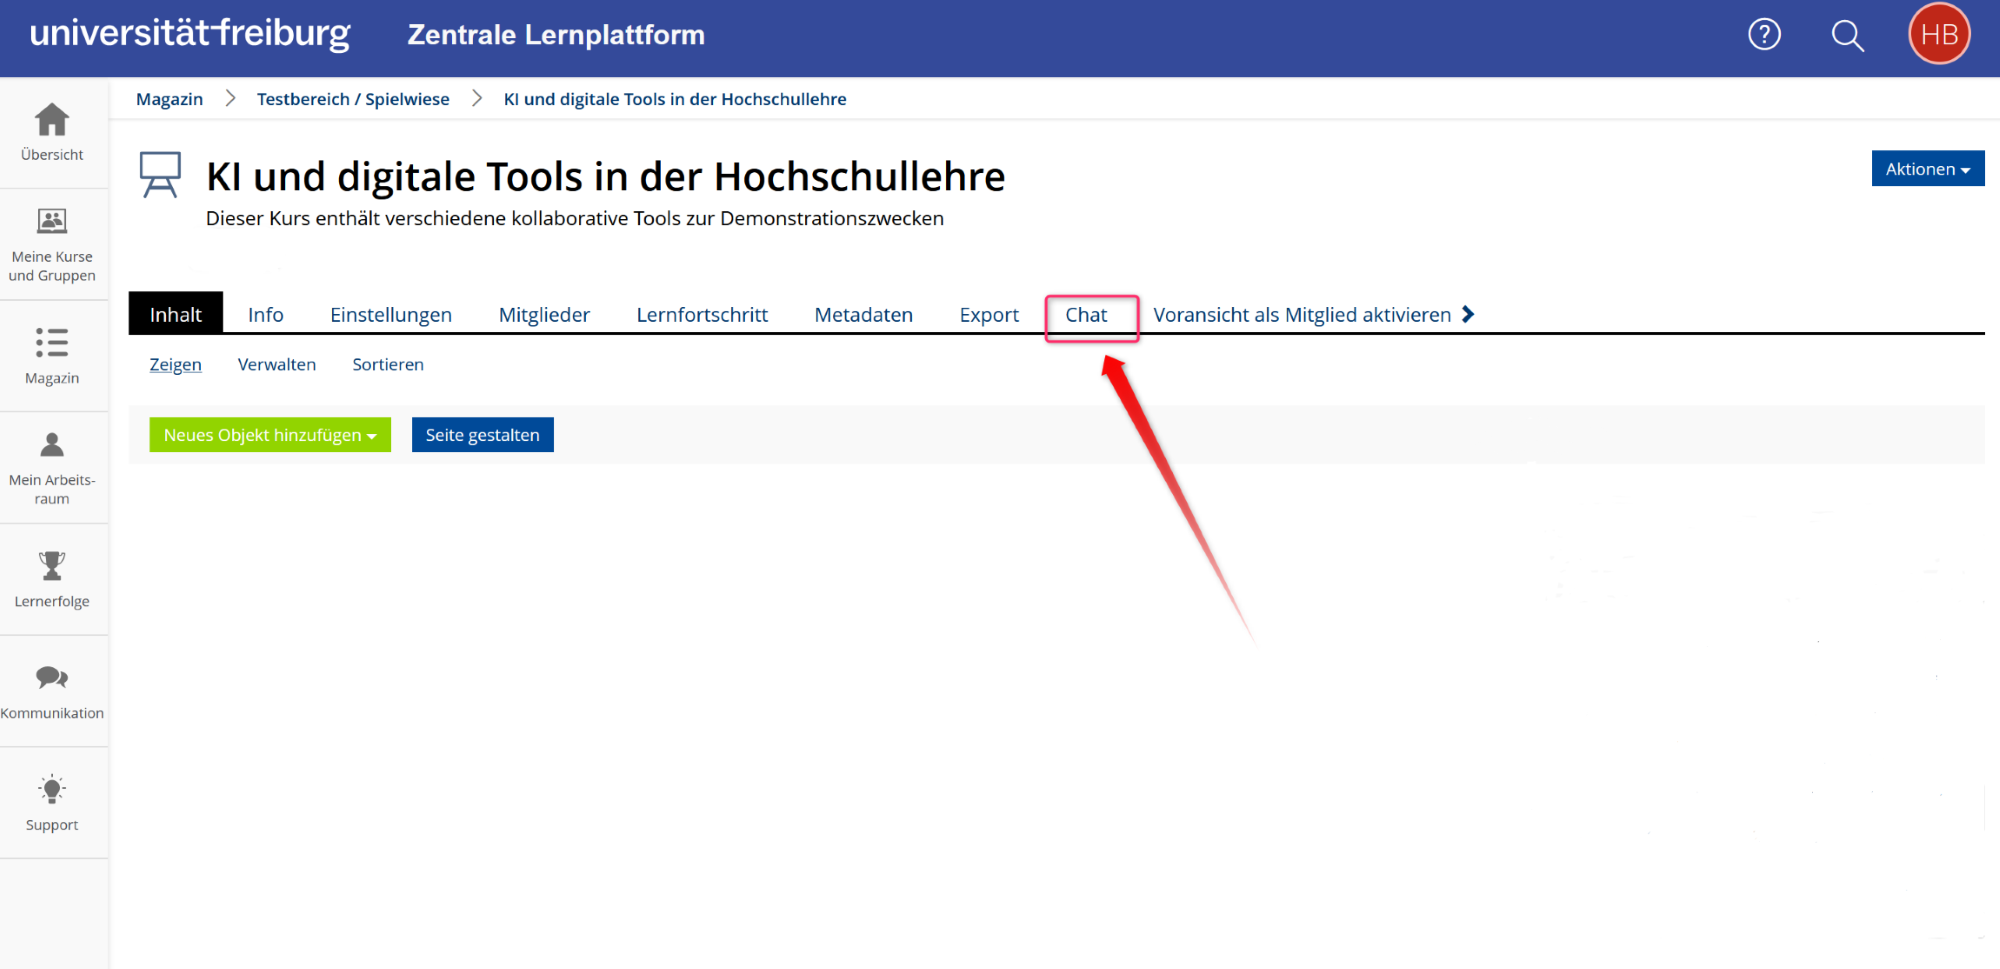Expand the Aktionen dropdown
The image size is (2000, 969).
tap(1927, 168)
